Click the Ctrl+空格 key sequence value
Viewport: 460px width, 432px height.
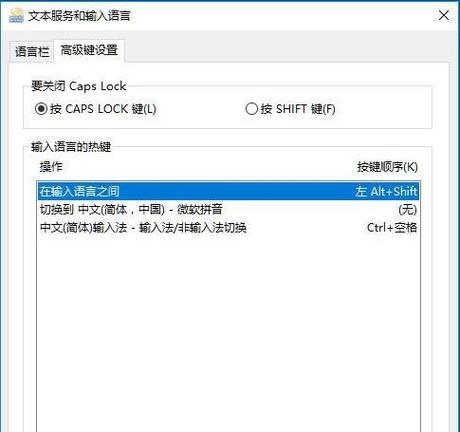[x=392, y=227]
